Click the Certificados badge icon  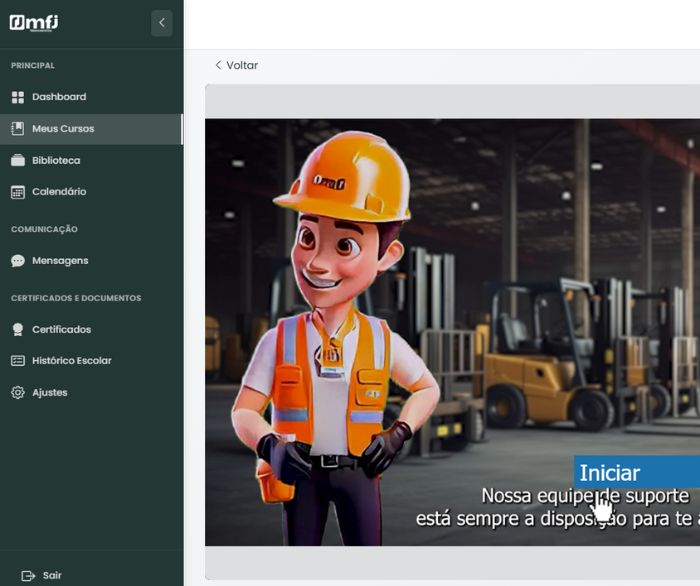(17, 330)
